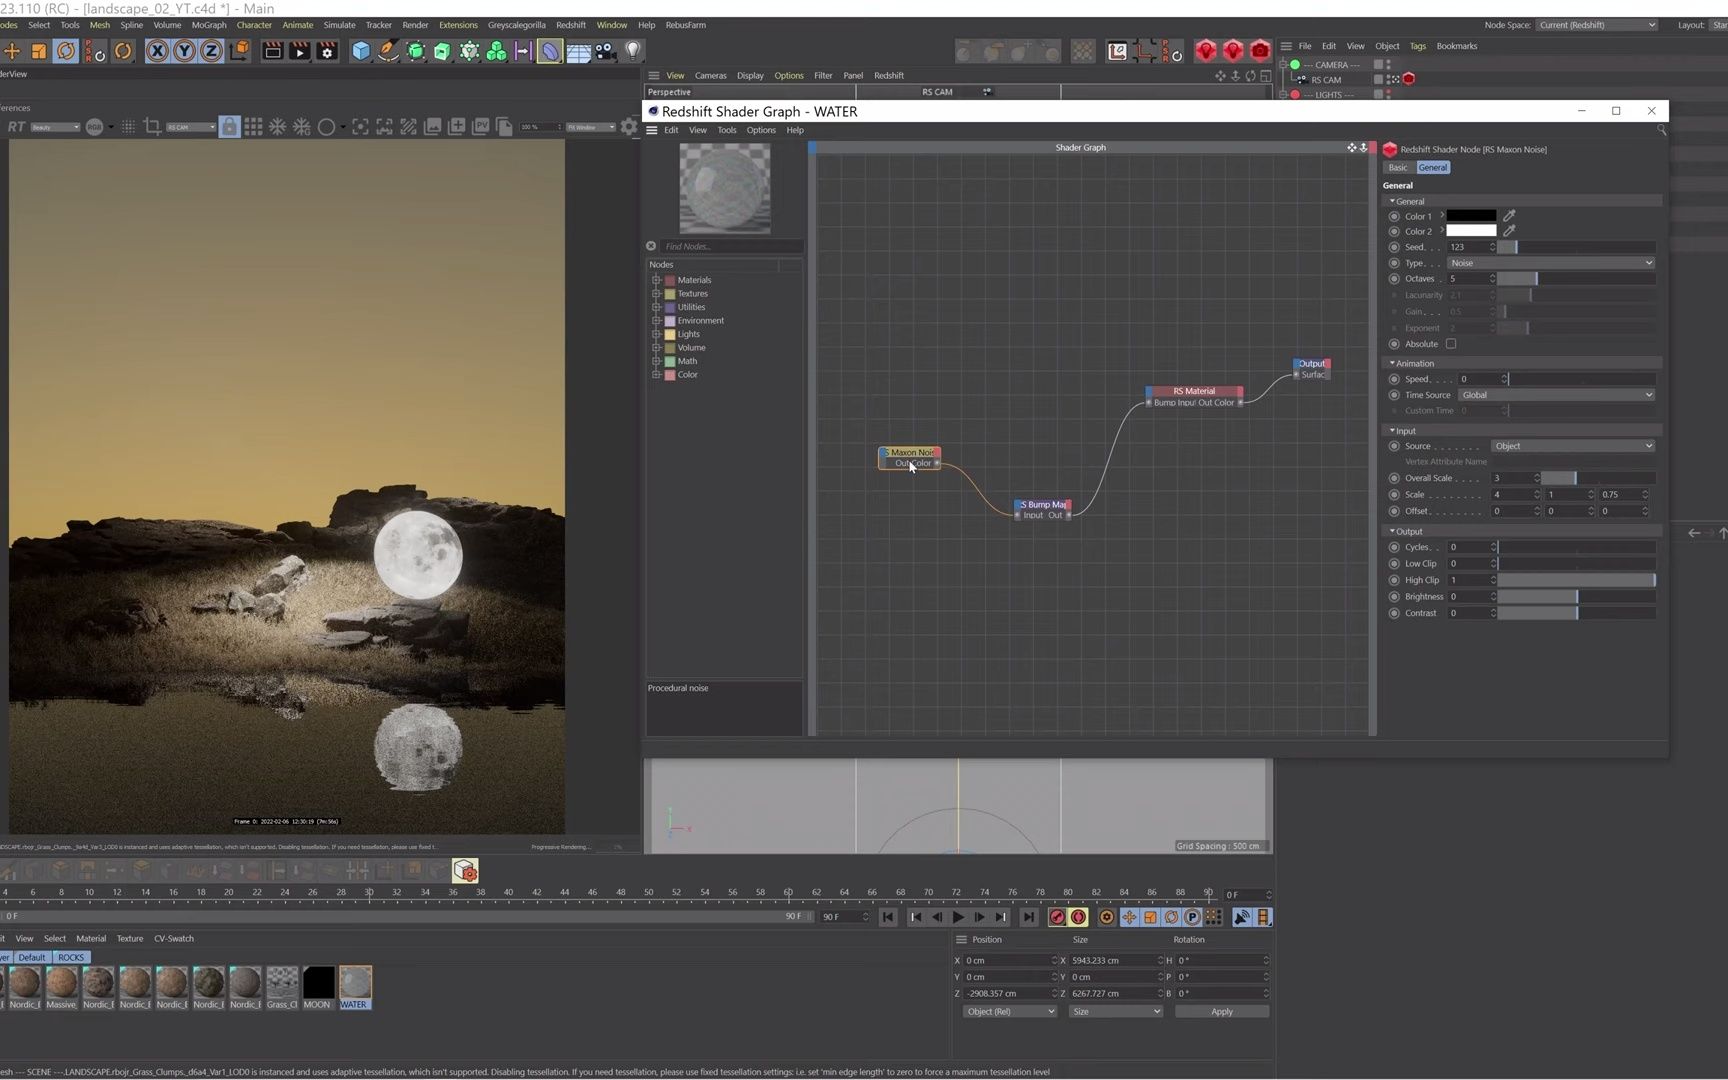1728x1080 pixels.
Task: Activate the Scale tool
Action: point(38,51)
